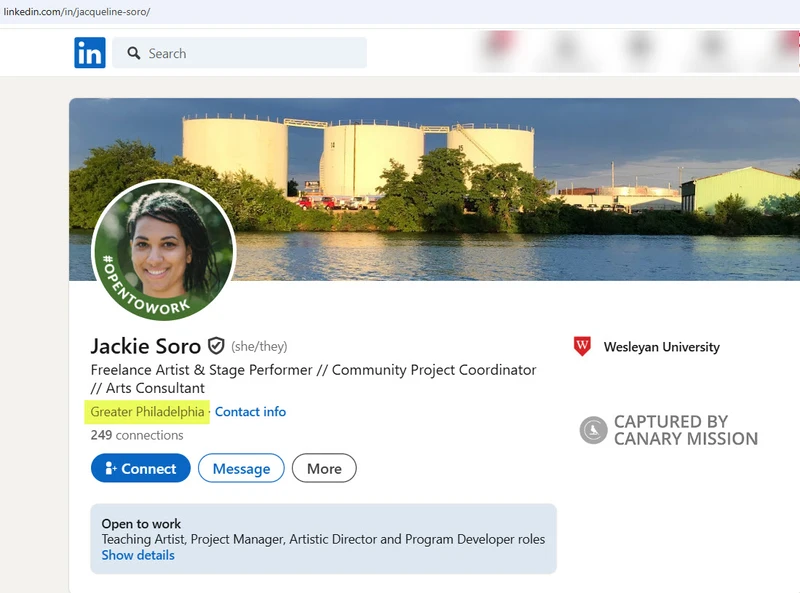The image size is (800, 593).
Task: Click the LinkedIn logo
Action: [x=88, y=53]
